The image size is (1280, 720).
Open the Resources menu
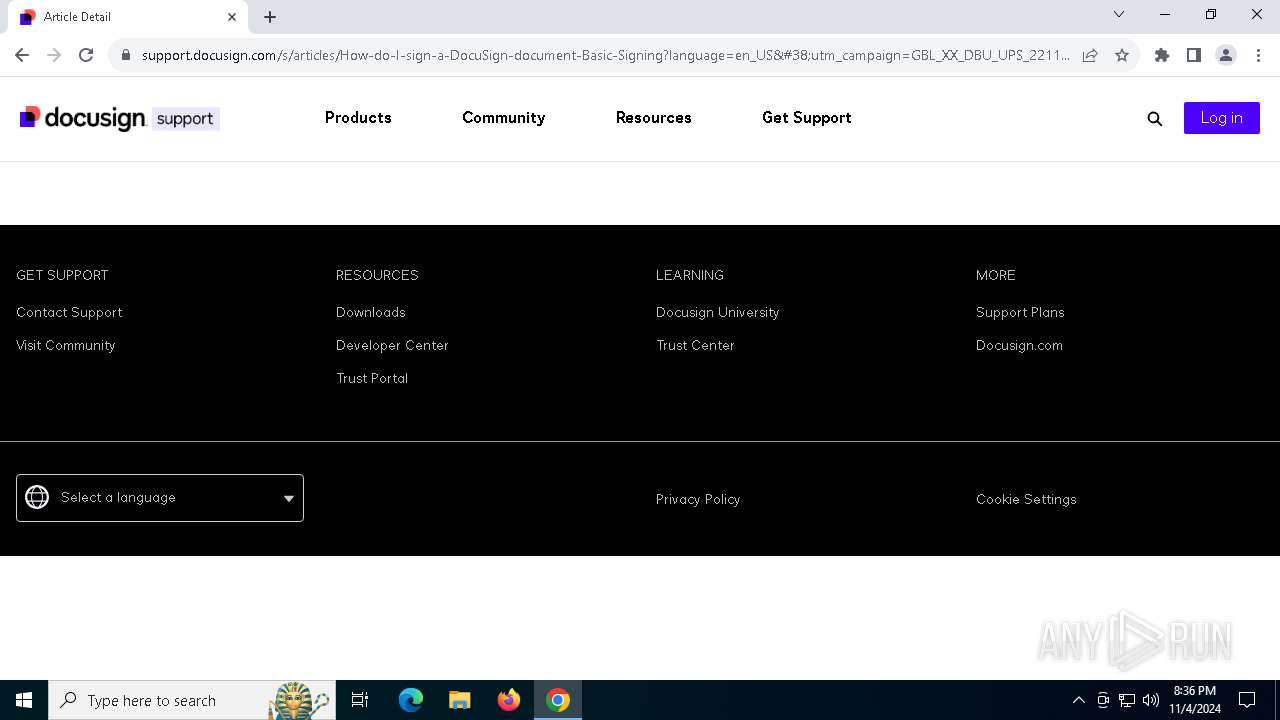654,118
